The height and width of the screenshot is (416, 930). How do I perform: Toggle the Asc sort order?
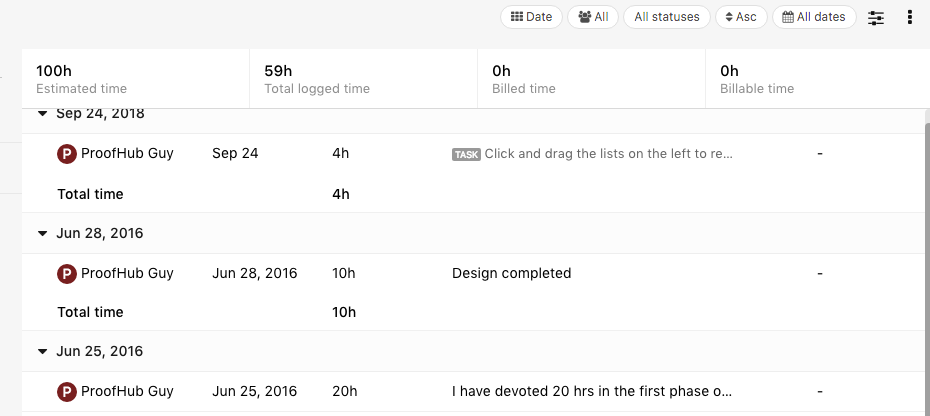tap(741, 17)
